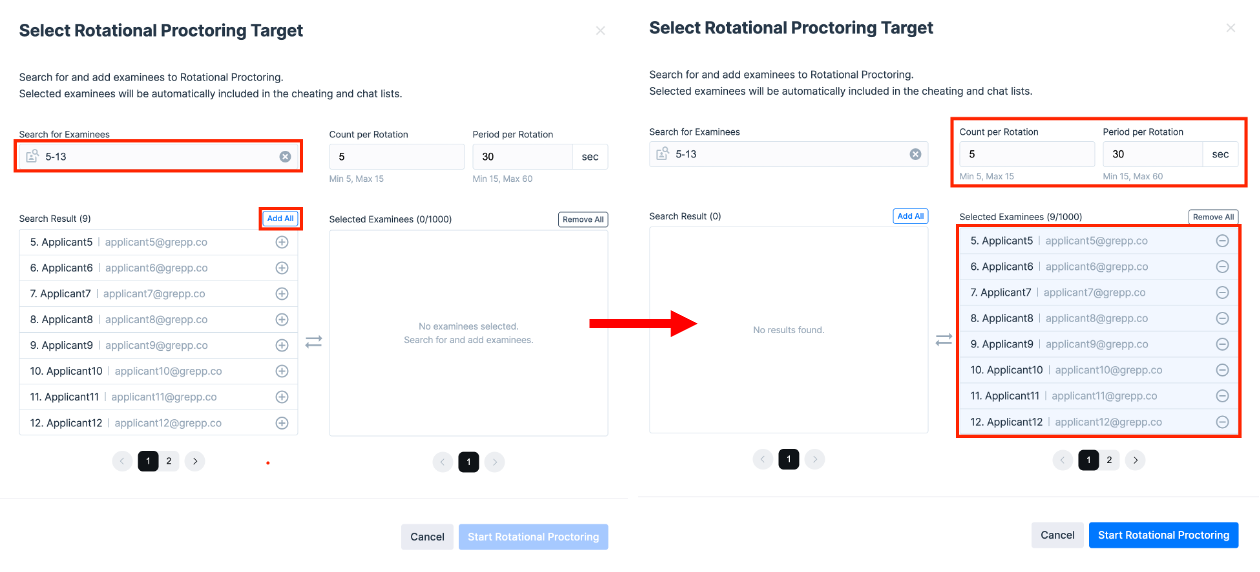
Task: Click the blue Start Rotational Proctoring button
Action: click(x=1164, y=535)
